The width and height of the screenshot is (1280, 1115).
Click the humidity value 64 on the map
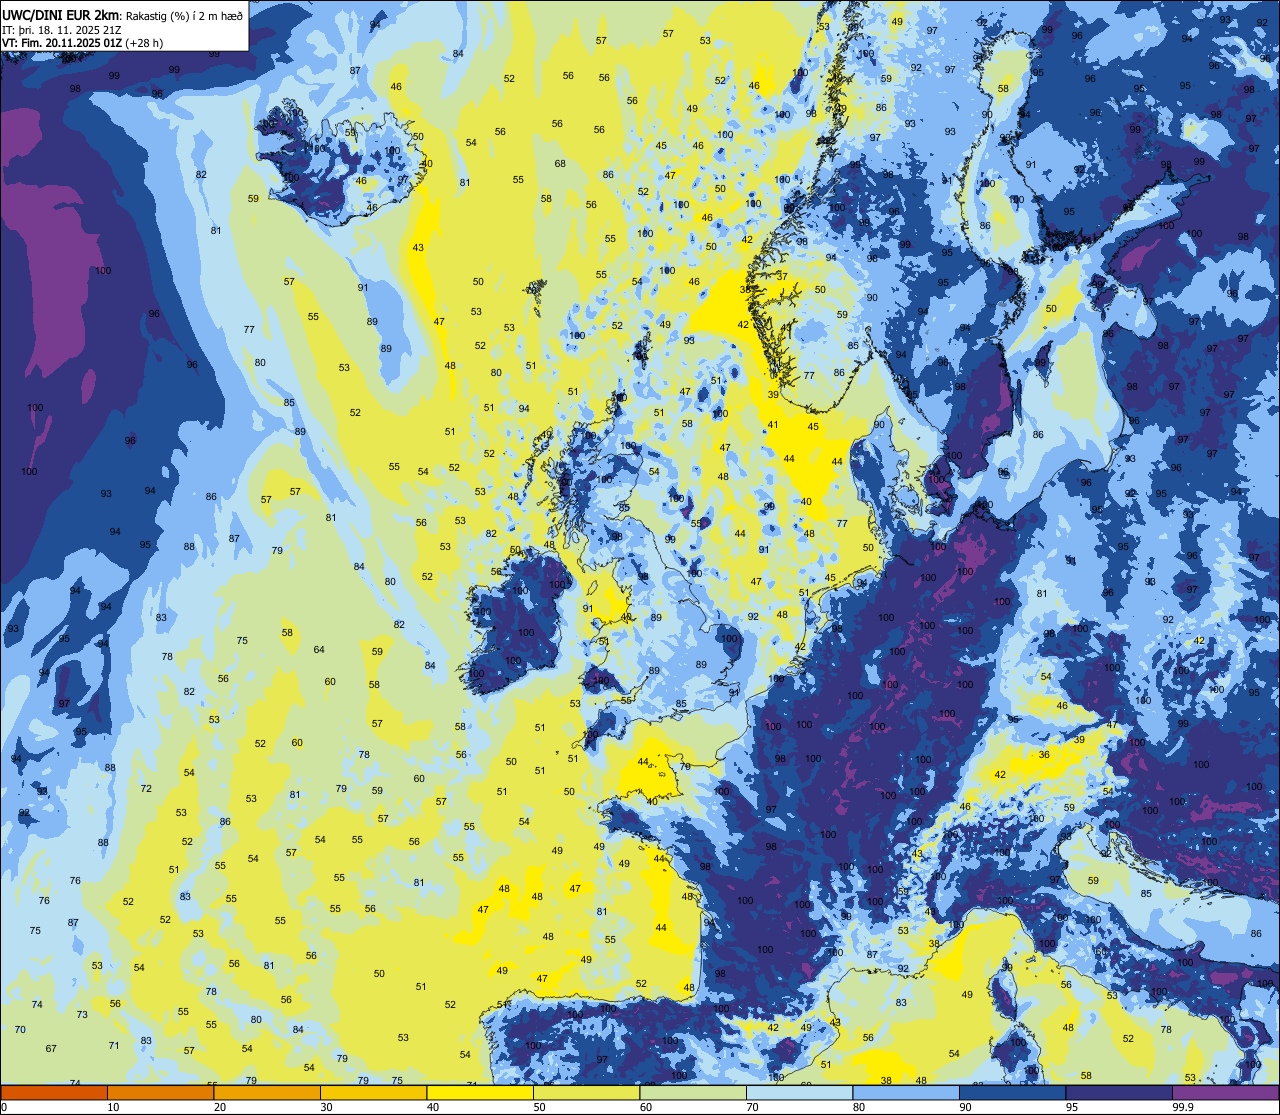319,650
